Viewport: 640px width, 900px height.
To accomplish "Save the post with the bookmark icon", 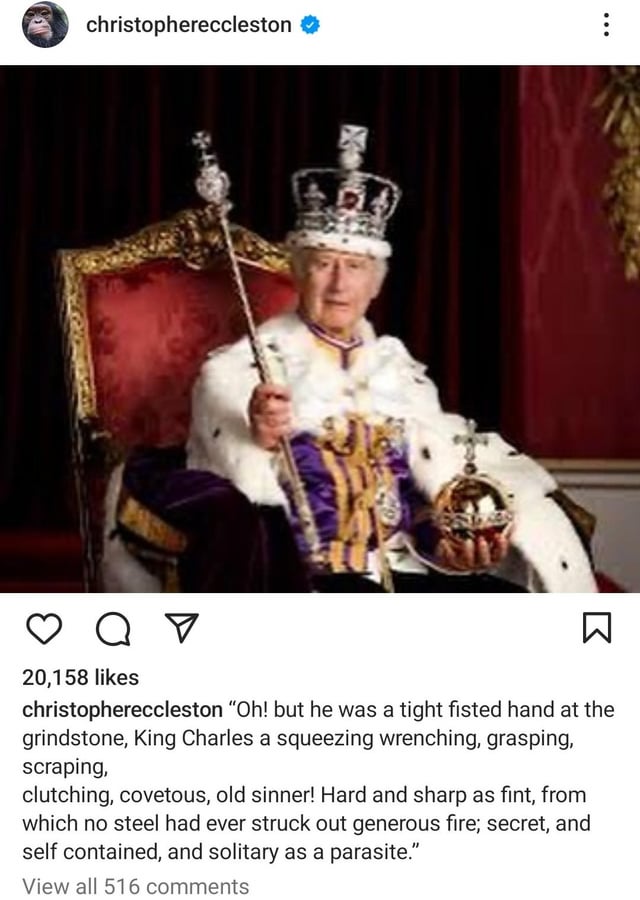I will pyautogui.click(x=597, y=628).
